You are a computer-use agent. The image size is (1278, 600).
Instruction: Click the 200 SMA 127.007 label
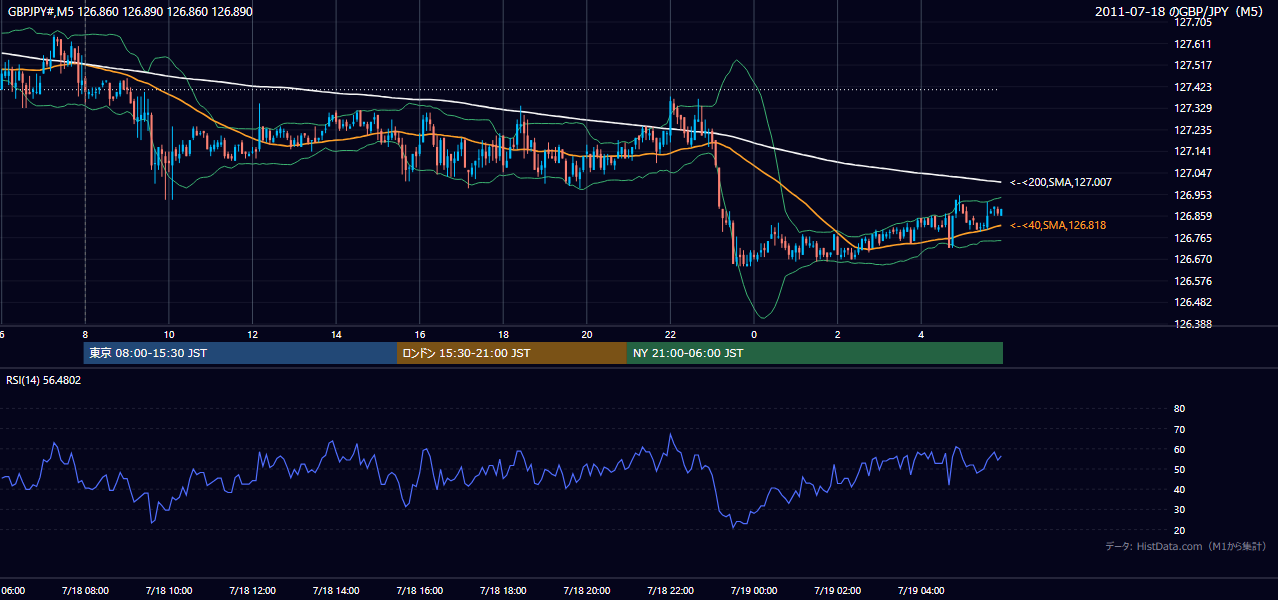coord(1060,183)
